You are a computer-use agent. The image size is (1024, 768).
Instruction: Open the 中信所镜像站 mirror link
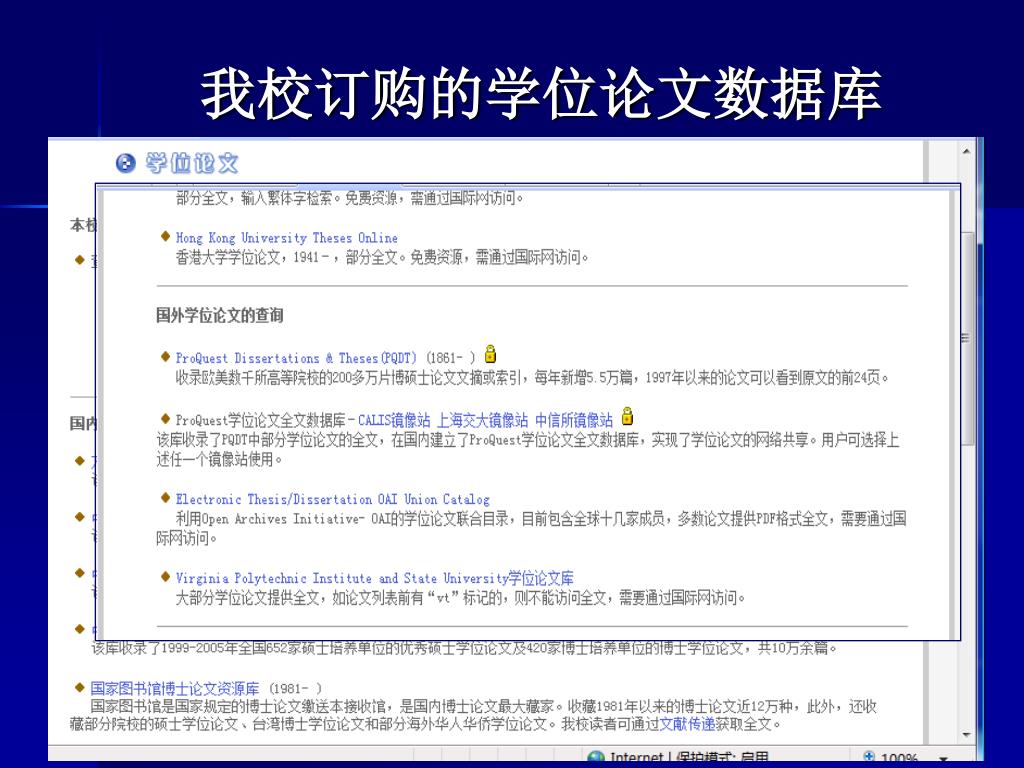point(574,420)
